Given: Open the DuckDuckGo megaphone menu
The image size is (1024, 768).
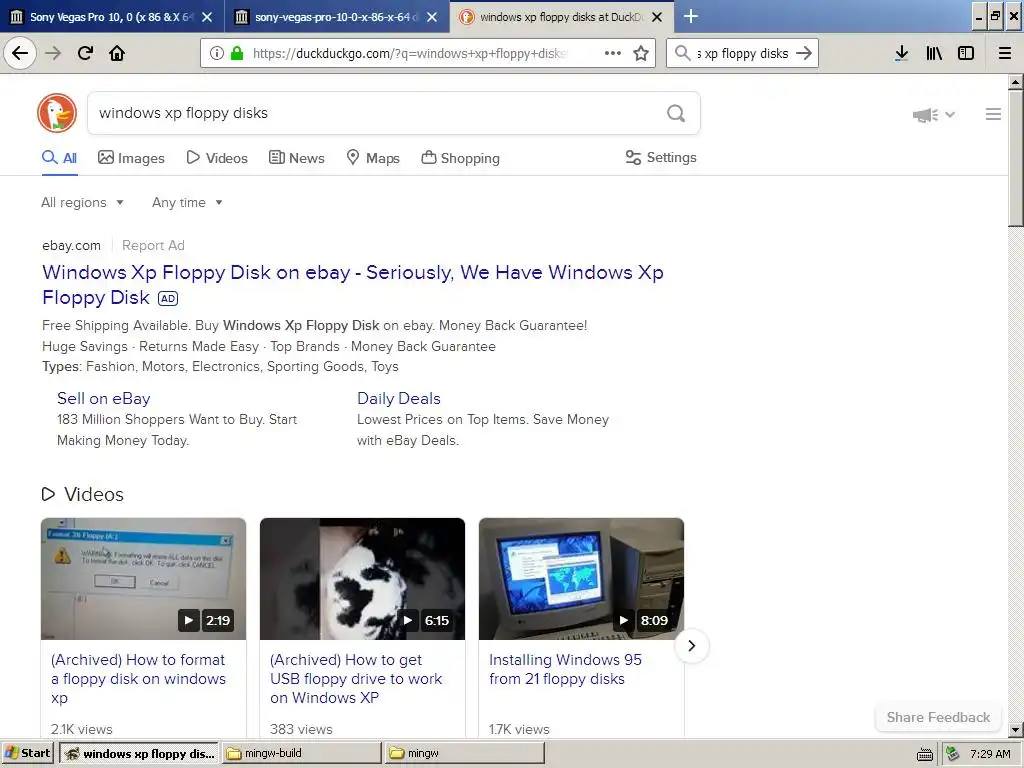Looking at the screenshot, I should [933, 115].
